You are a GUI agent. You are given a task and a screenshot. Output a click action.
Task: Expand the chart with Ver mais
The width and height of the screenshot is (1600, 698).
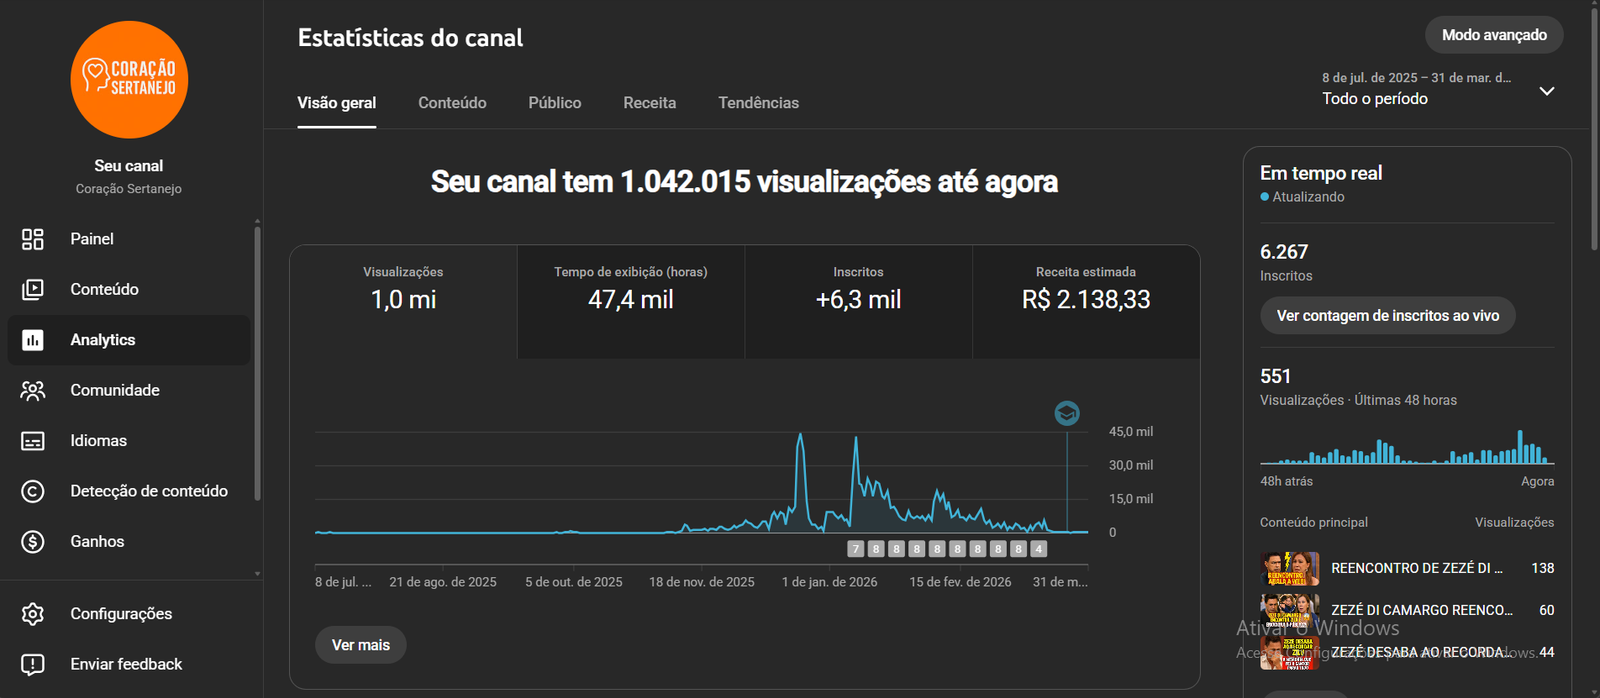[361, 645]
